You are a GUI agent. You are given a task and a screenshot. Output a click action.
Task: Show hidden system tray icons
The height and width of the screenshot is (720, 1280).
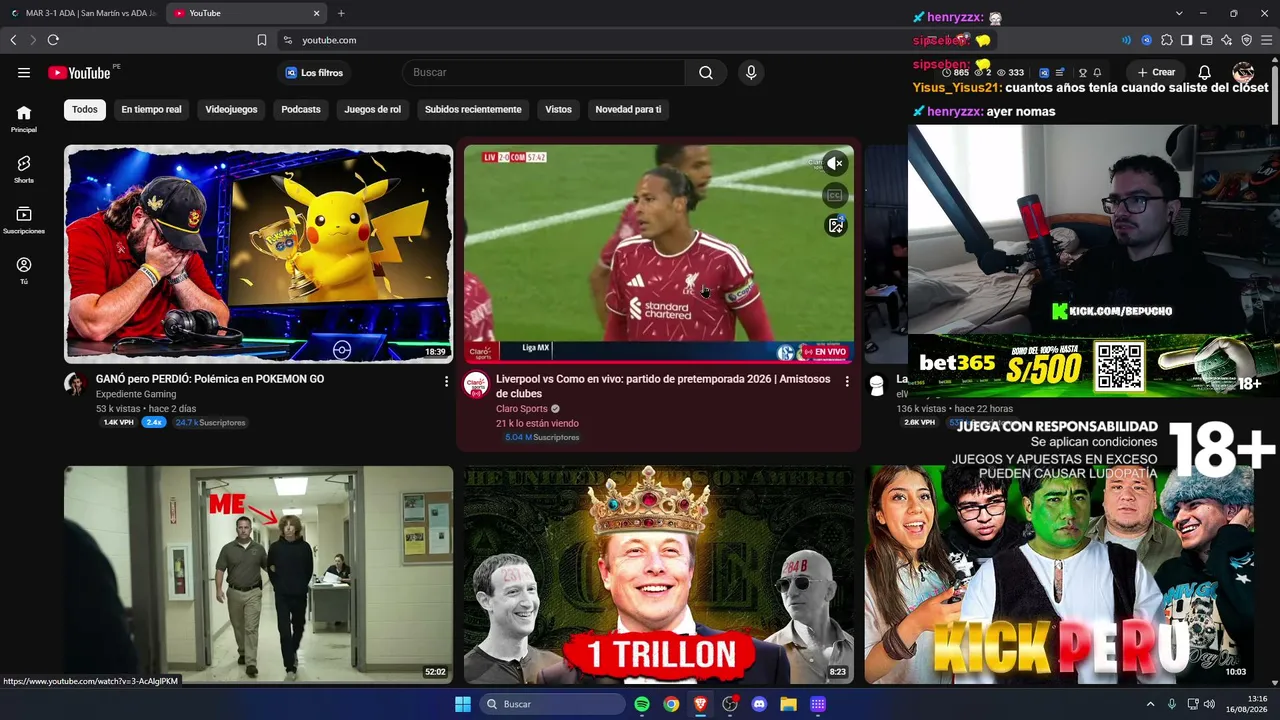[x=1150, y=704]
